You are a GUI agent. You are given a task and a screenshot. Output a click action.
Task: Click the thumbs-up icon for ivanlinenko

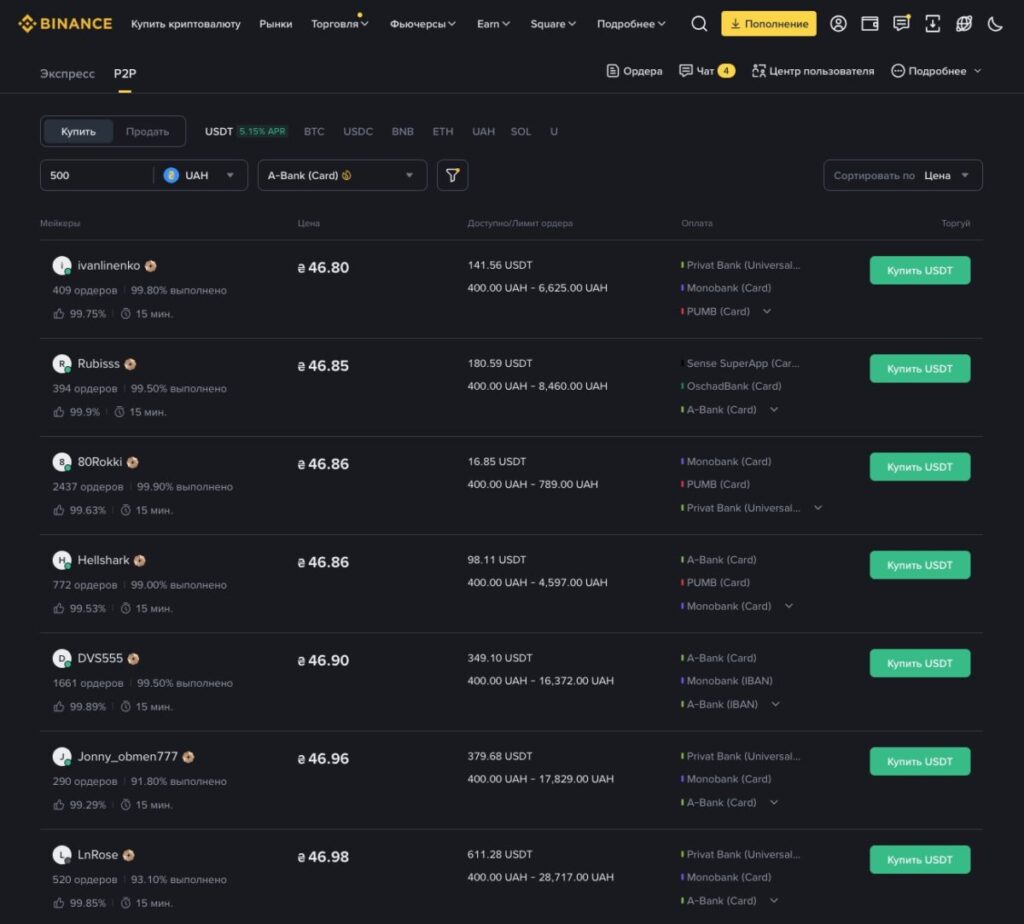59,313
